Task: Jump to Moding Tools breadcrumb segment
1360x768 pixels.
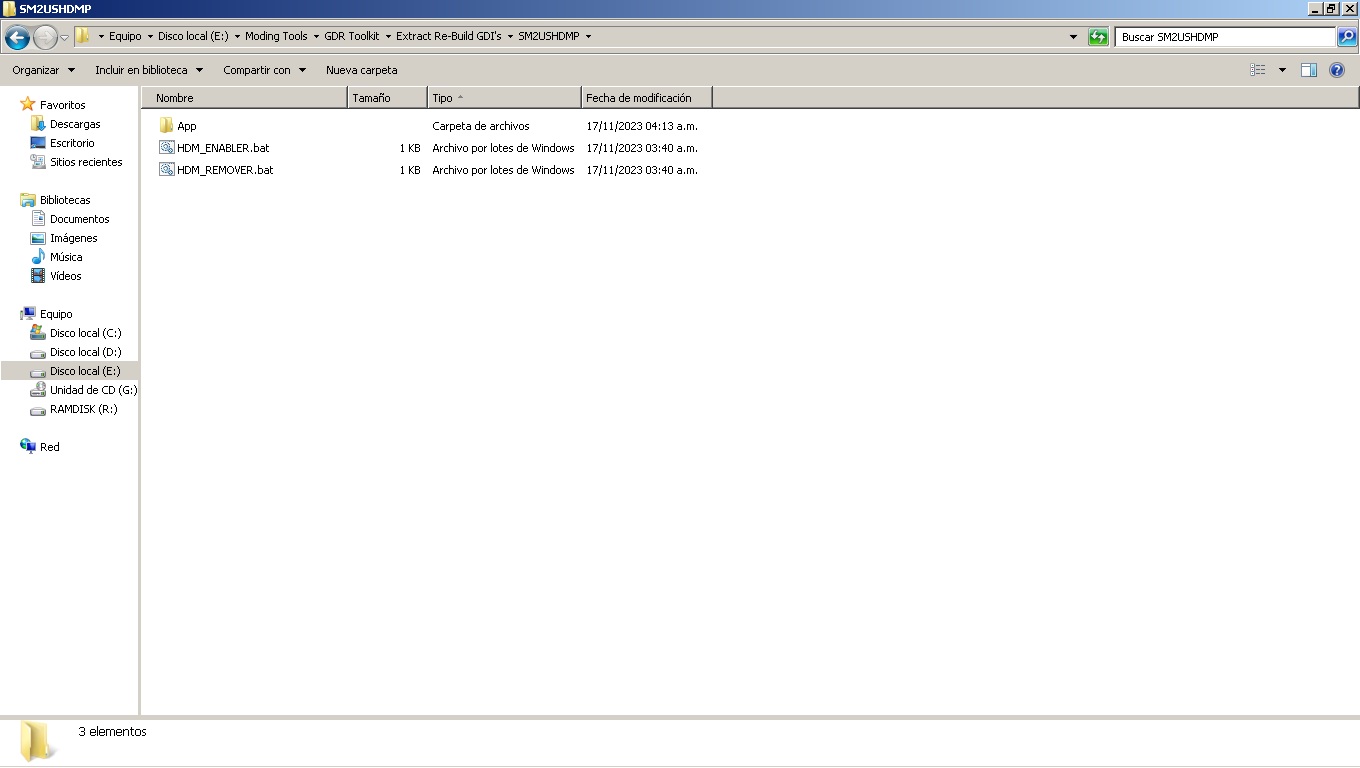Action: [276, 36]
